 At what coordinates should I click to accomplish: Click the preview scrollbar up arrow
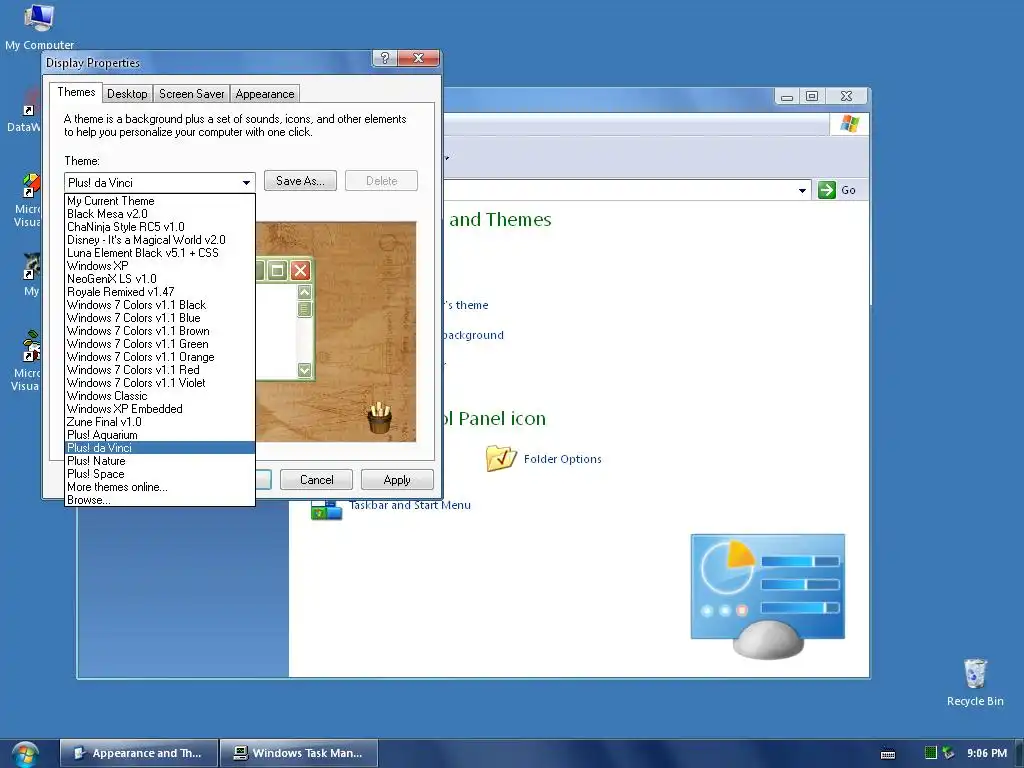[x=304, y=292]
